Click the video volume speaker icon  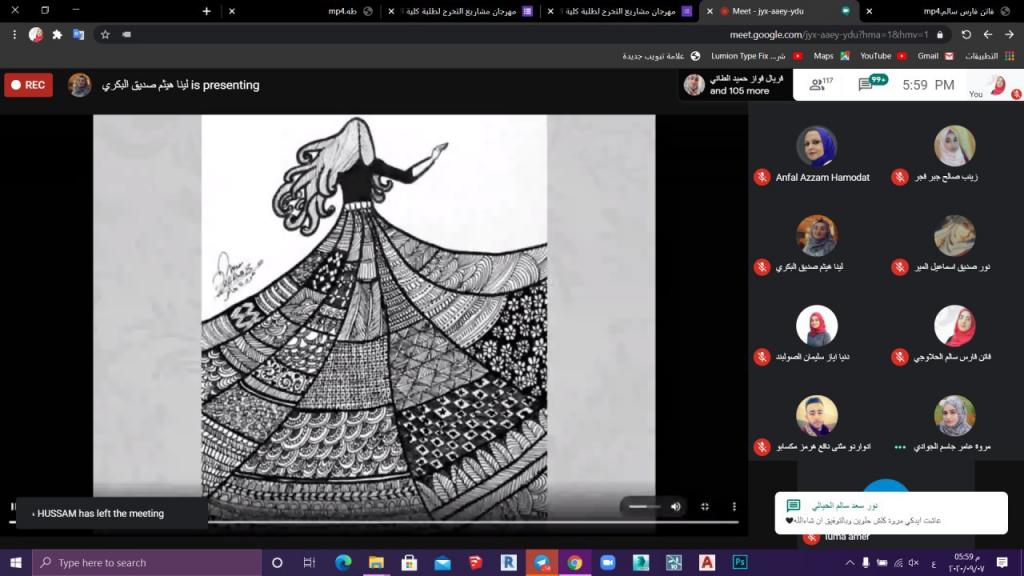[676, 507]
